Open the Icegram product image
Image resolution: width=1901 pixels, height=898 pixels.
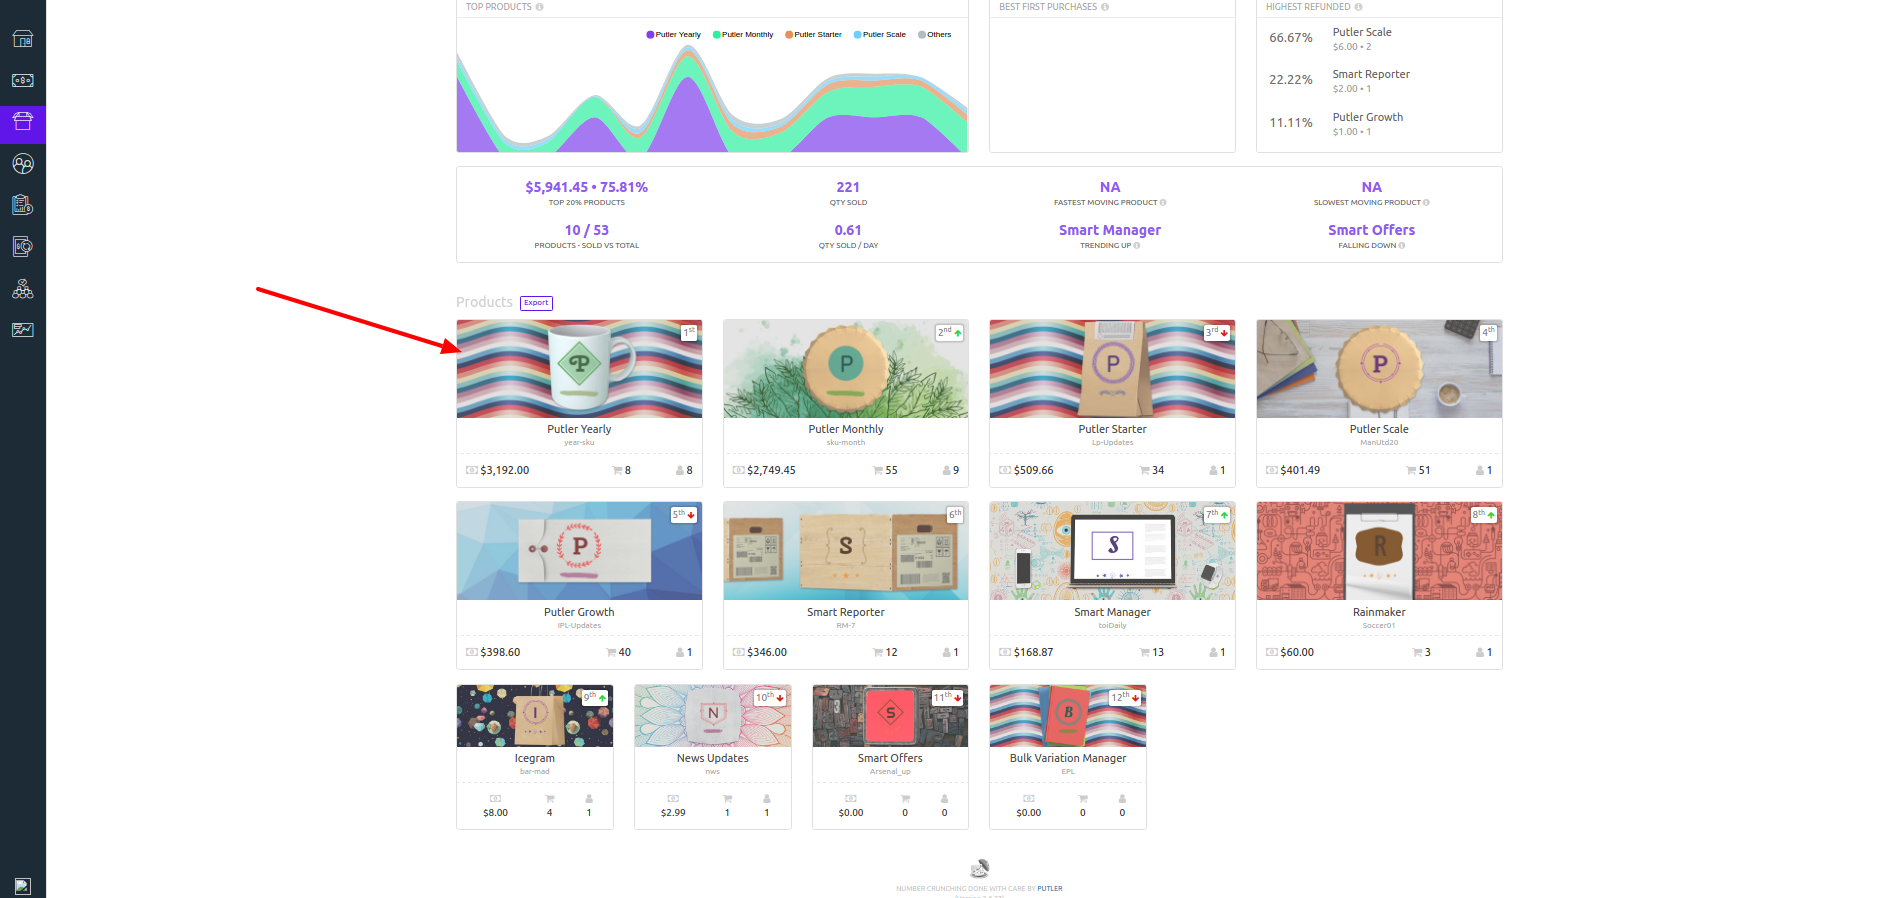click(x=535, y=716)
